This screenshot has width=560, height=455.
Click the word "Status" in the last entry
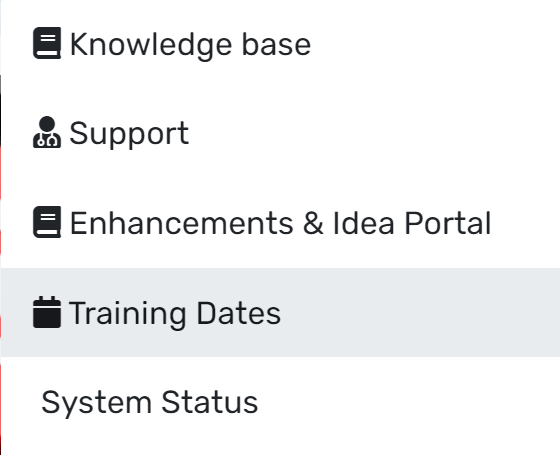(x=209, y=402)
